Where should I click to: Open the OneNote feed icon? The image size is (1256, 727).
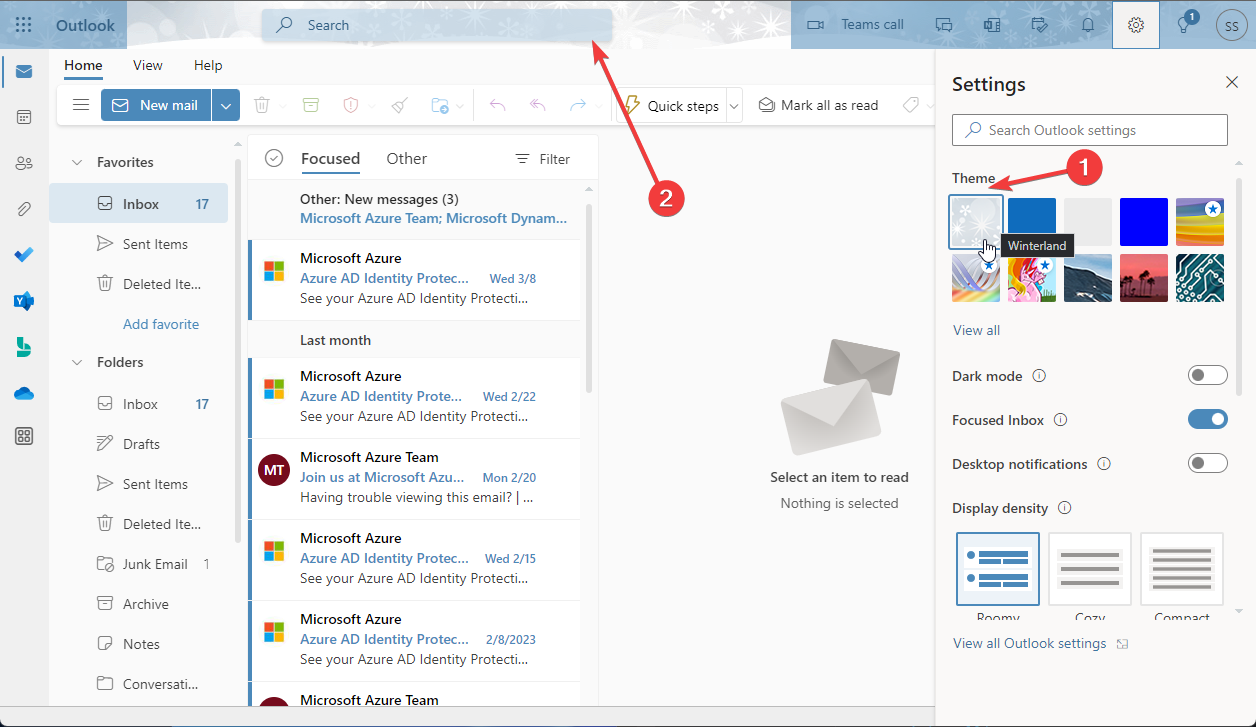point(992,25)
